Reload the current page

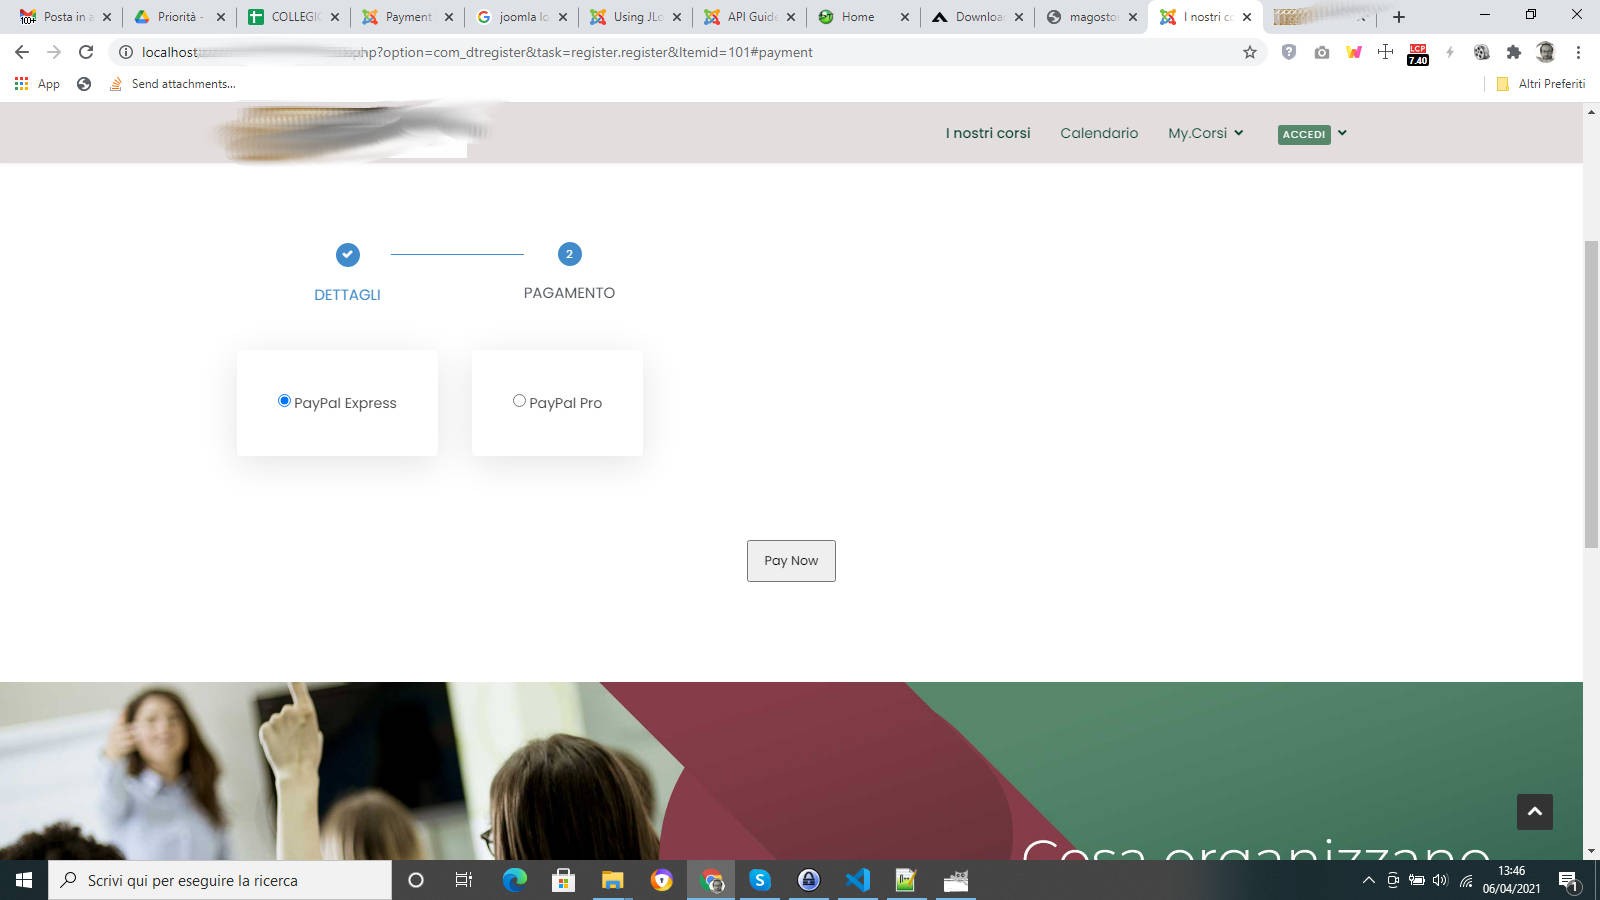pos(86,52)
